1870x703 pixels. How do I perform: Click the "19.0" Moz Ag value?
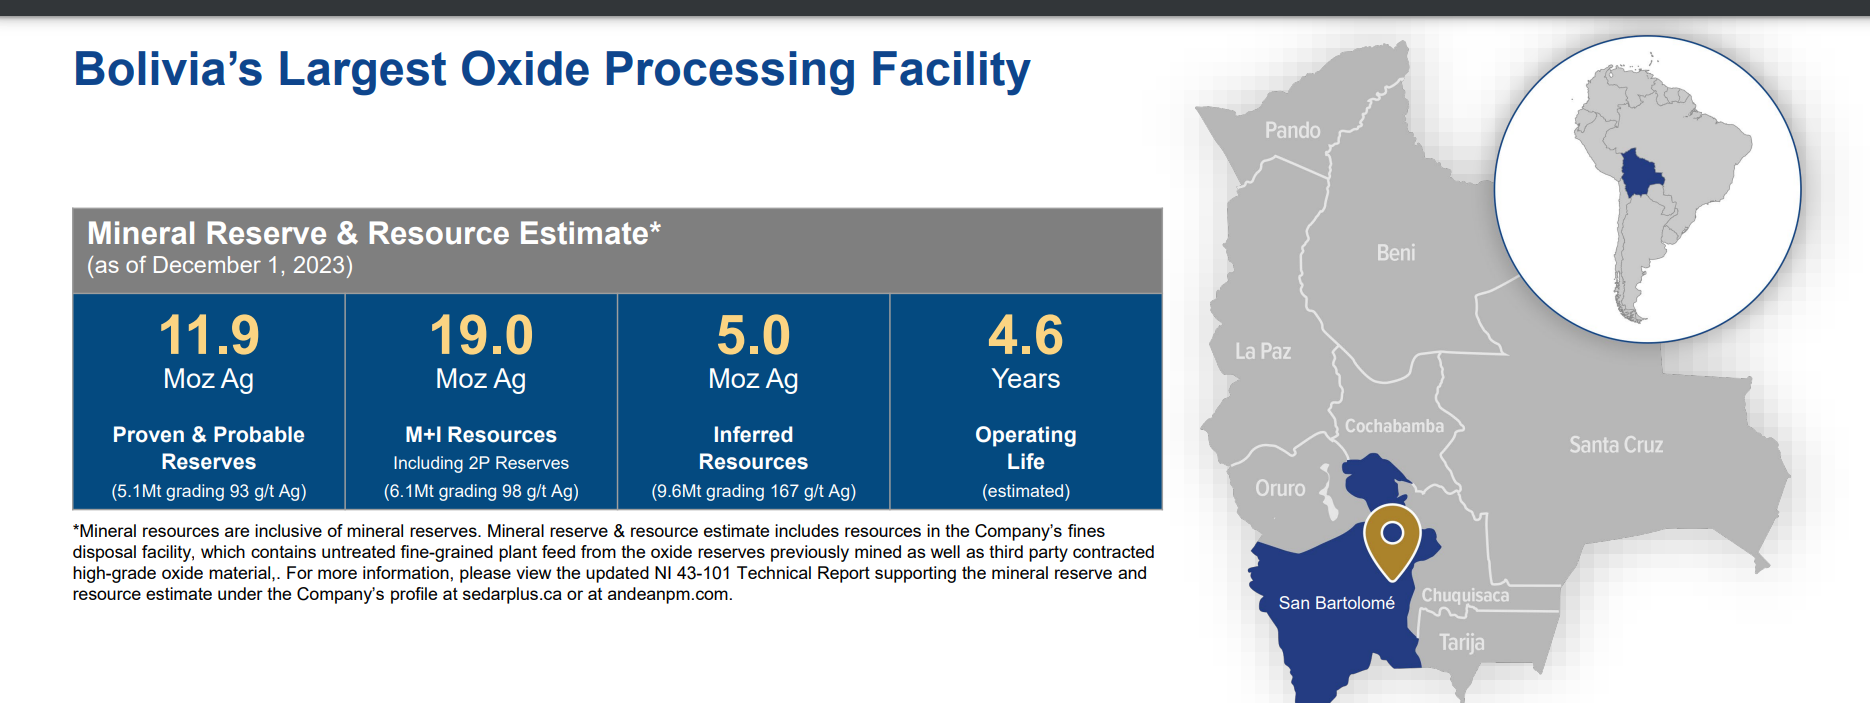click(481, 335)
